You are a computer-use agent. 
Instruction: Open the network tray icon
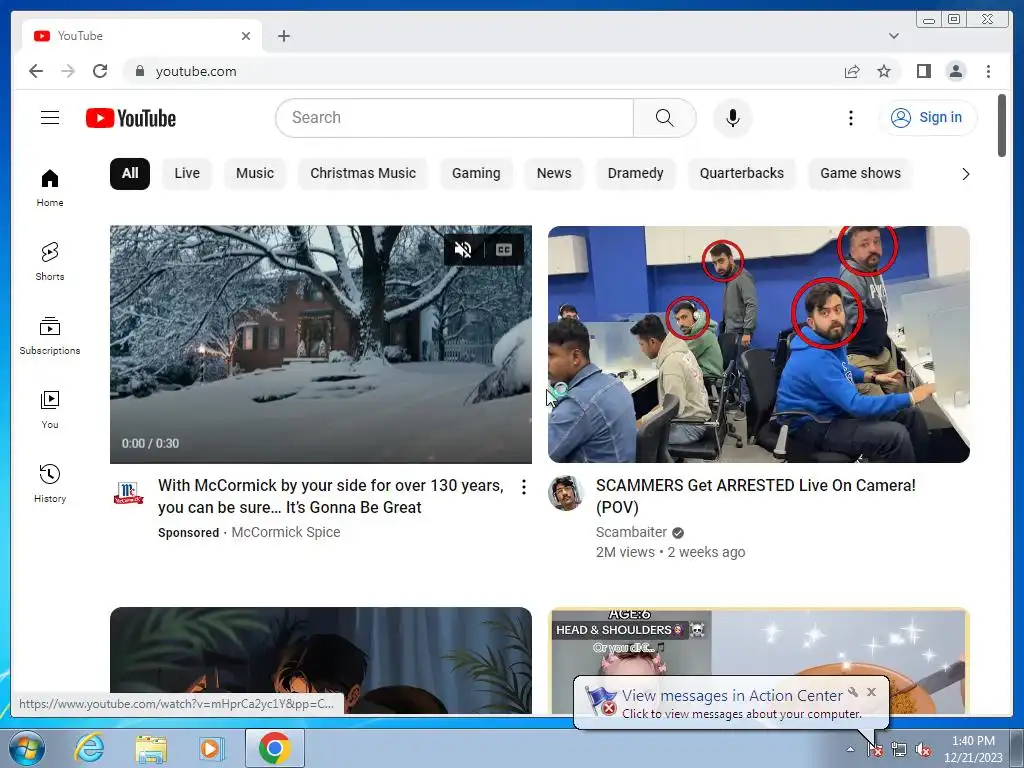(x=899, y=750)
